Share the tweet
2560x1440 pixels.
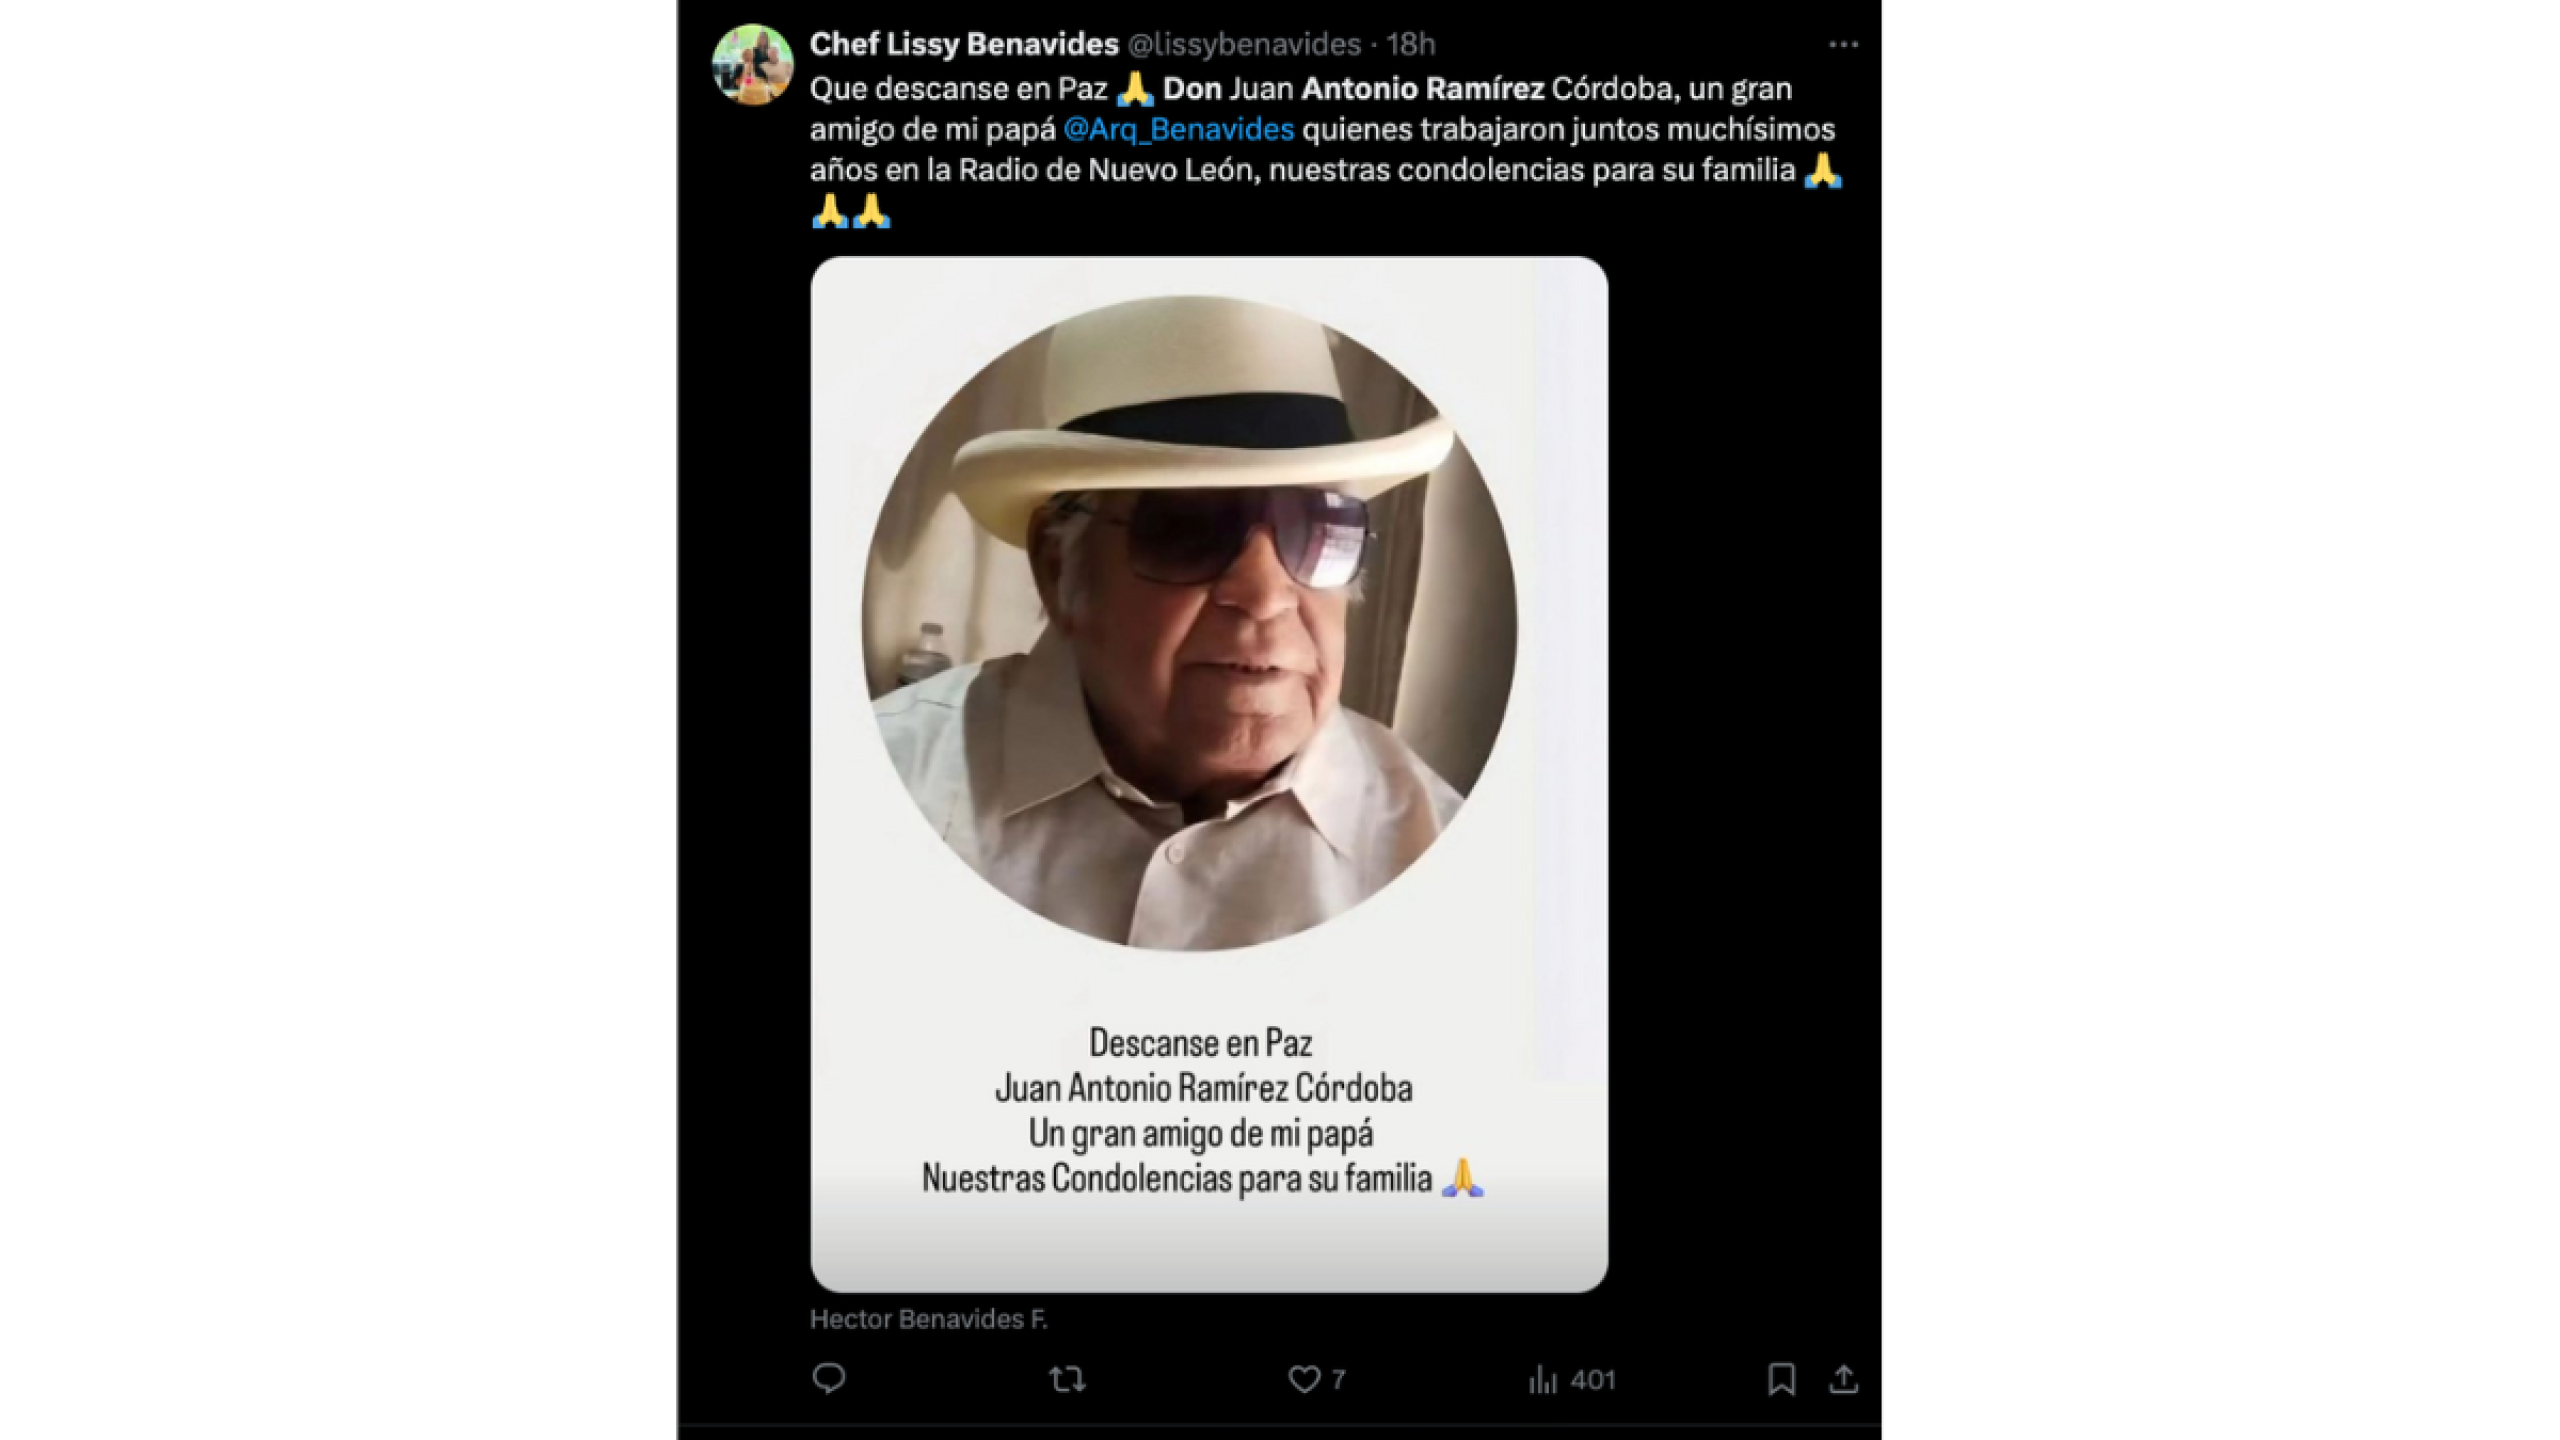(1845, 1377)
